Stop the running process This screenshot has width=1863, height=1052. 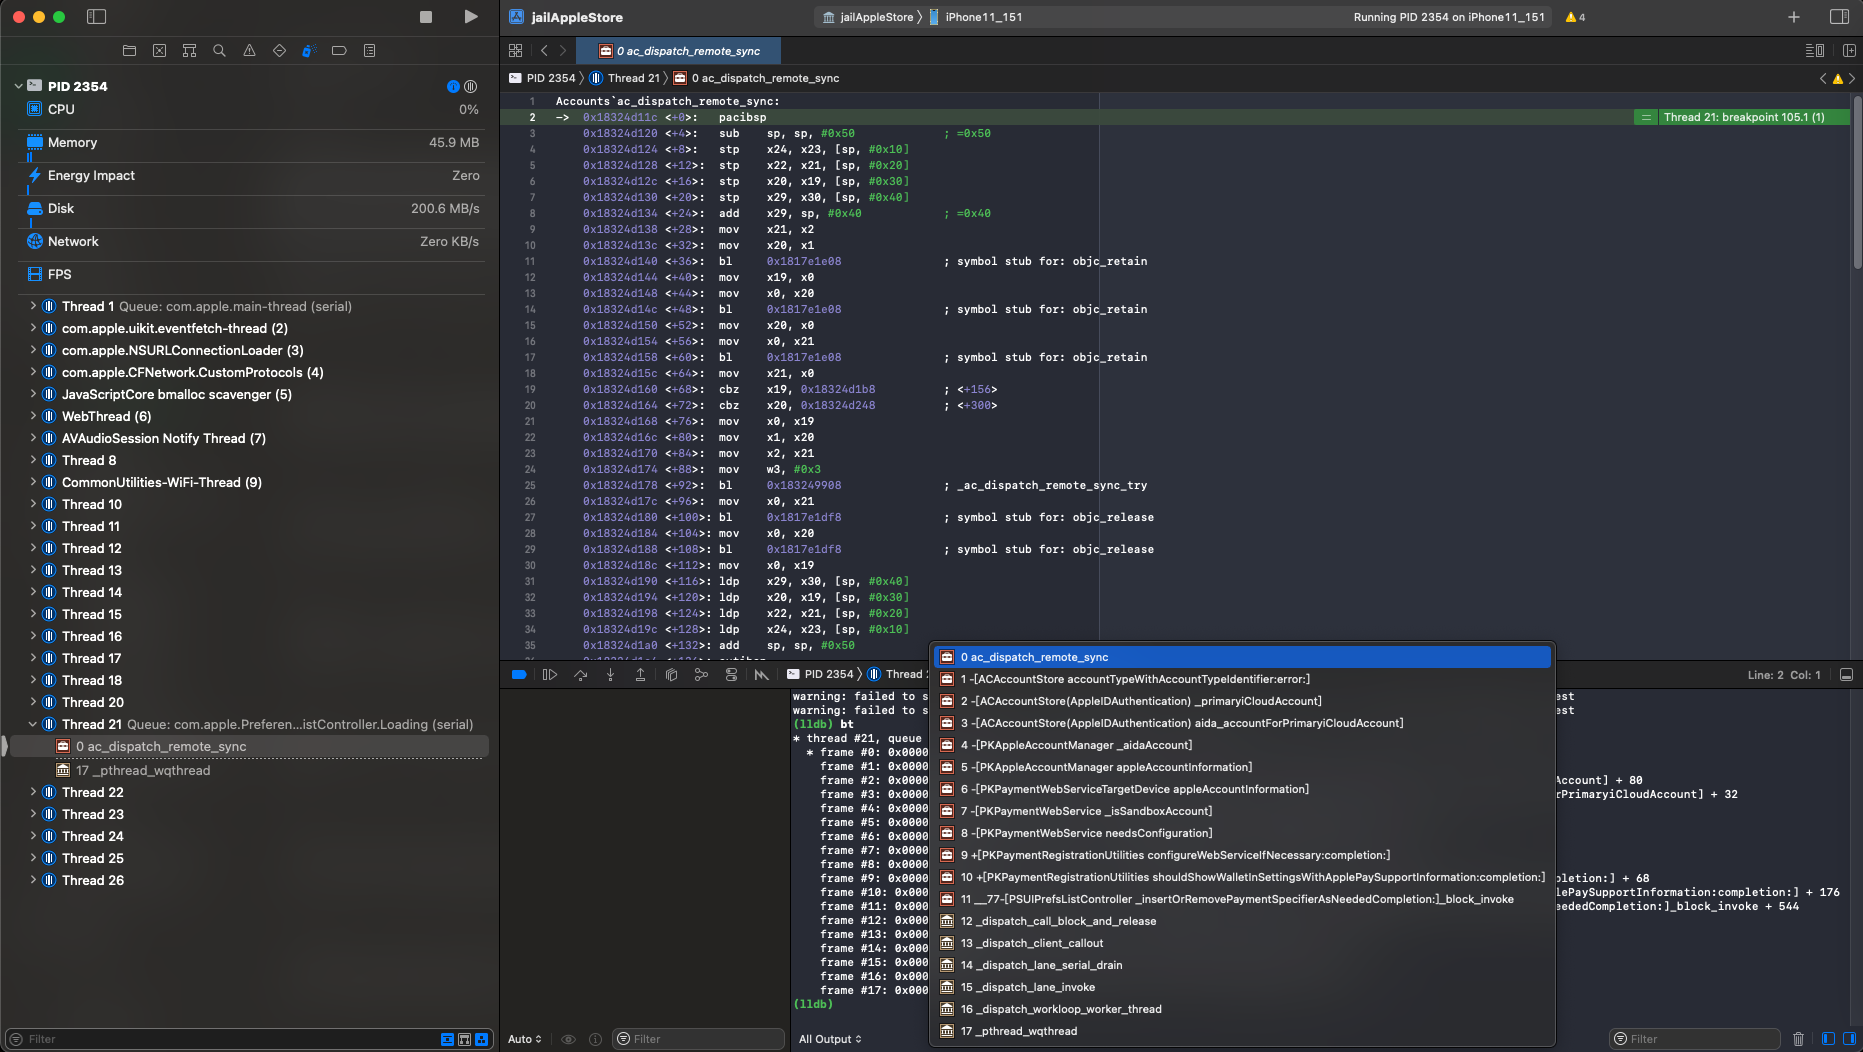tap(426, 17)
